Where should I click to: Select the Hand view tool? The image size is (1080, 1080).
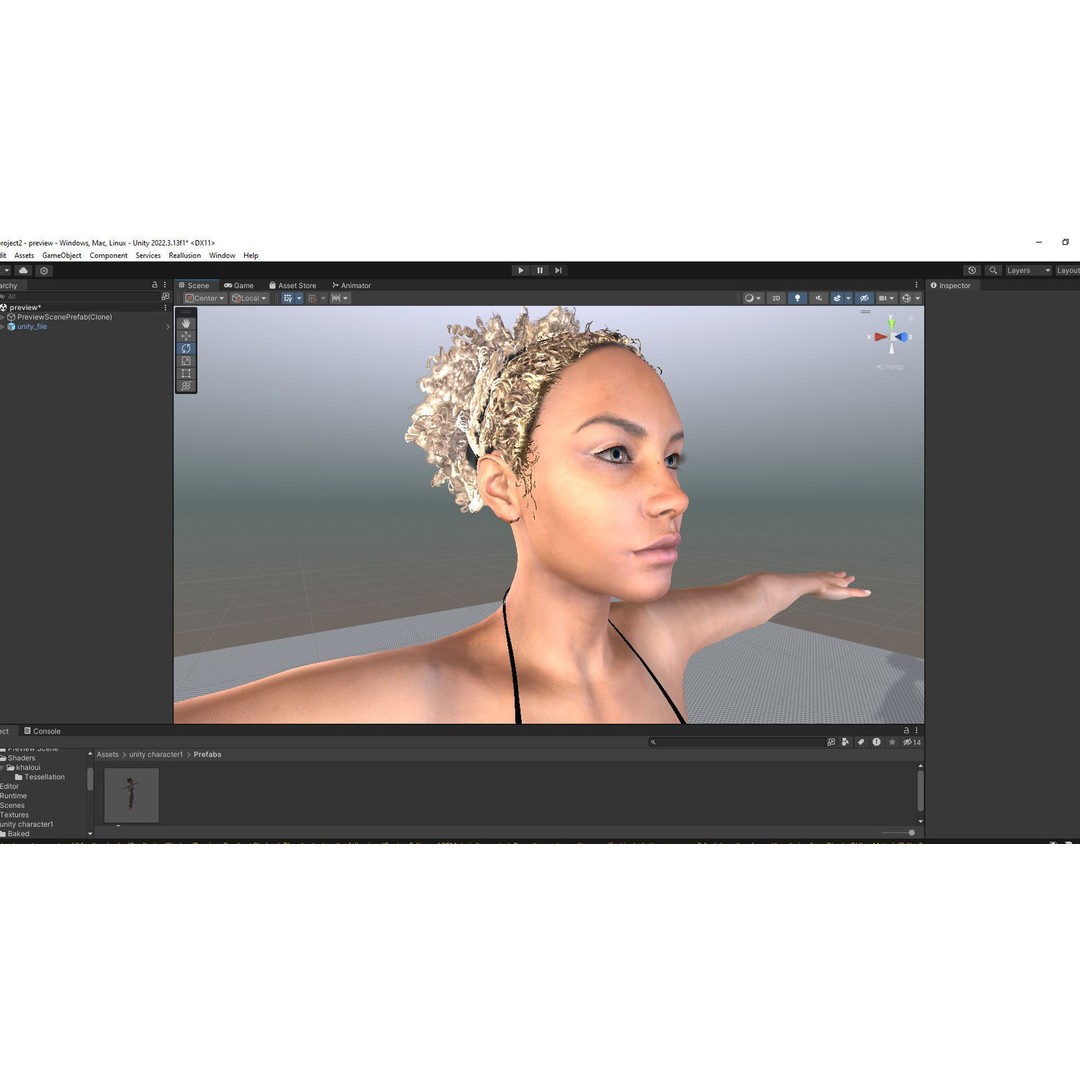point(186,323)
